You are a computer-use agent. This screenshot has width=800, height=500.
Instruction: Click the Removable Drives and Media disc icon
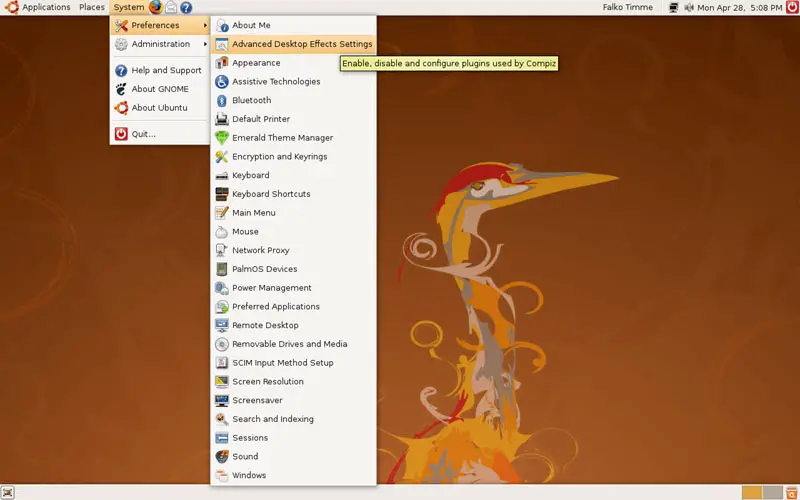[221, 344]
